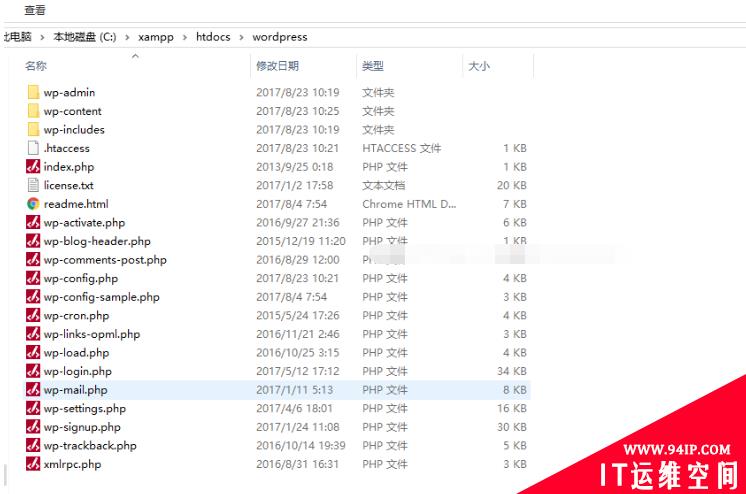Viewport: 746px width, 494px height.
Task: Click the Chrome HTML D... type cell
Action: click(409, 204)
